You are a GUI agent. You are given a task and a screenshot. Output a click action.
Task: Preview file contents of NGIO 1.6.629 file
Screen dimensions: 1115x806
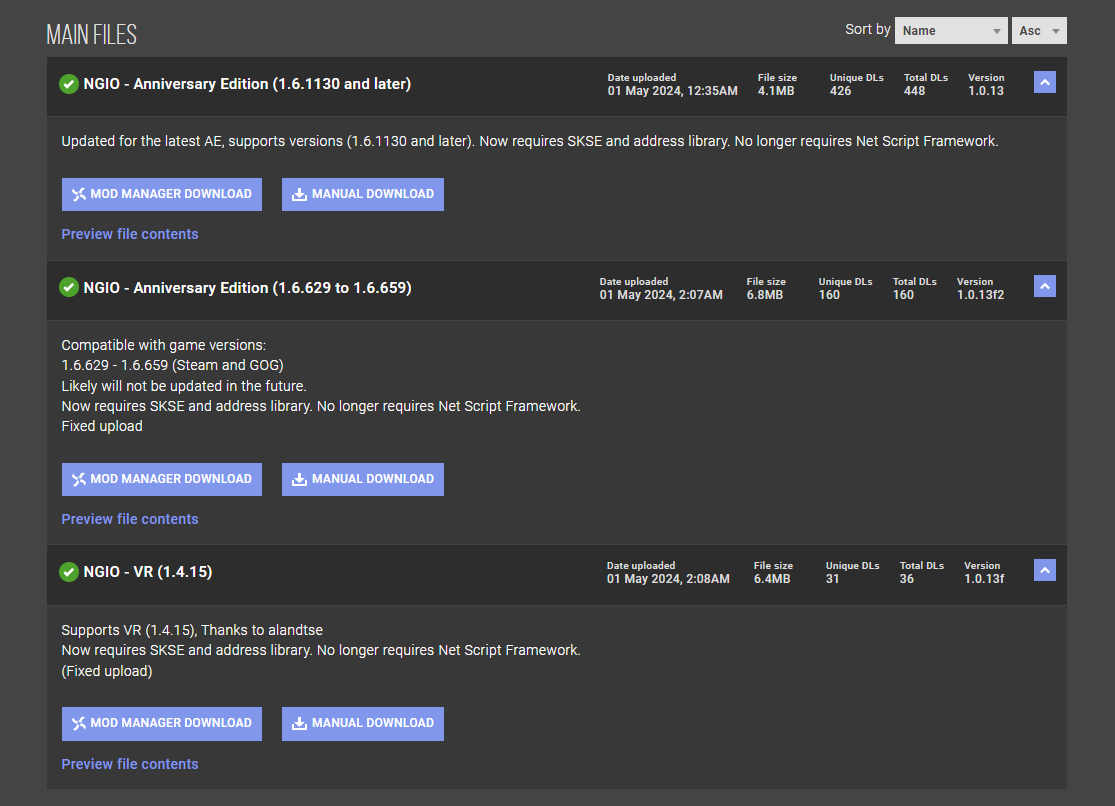(129, 519)
